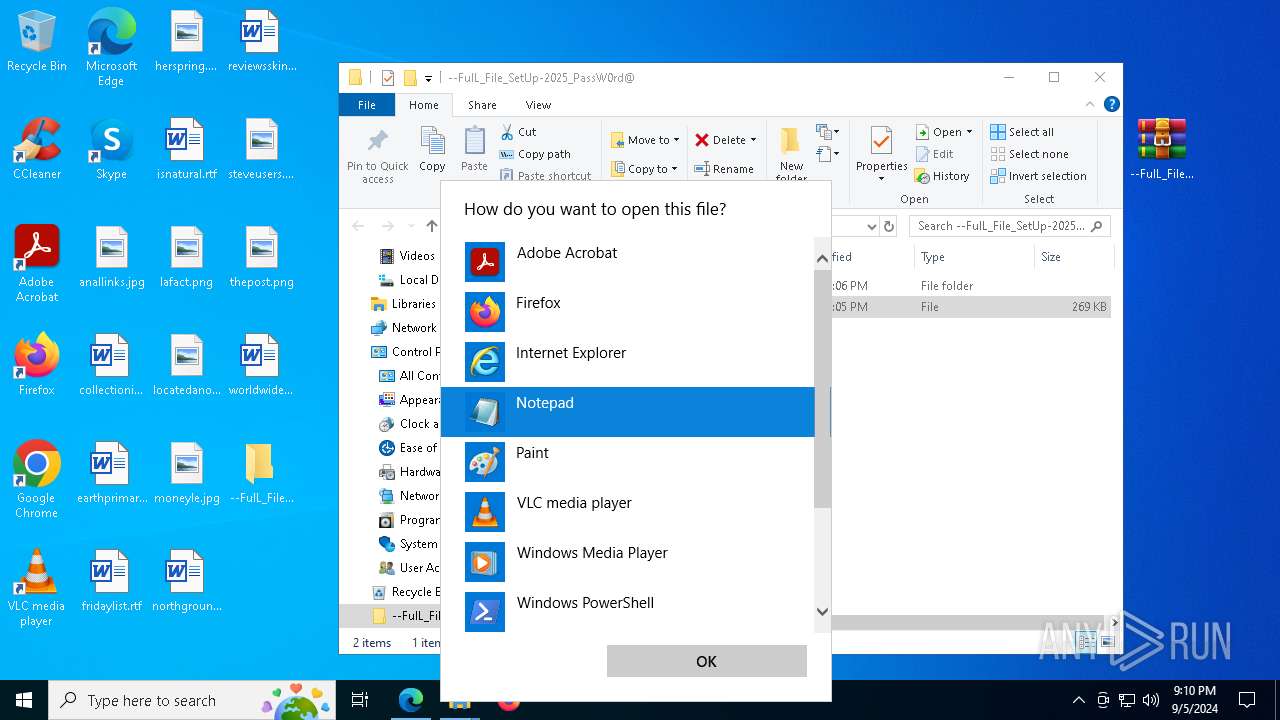Select Windows PowerShell in the app list

[628, 612]
